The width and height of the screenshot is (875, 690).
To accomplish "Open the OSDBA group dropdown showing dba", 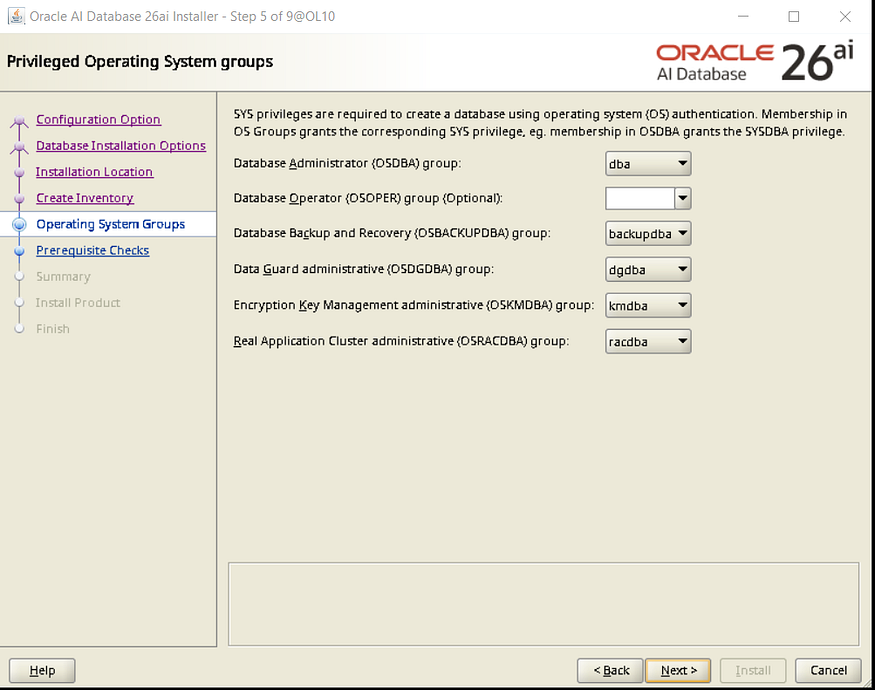I will click(x=648, y=164).
